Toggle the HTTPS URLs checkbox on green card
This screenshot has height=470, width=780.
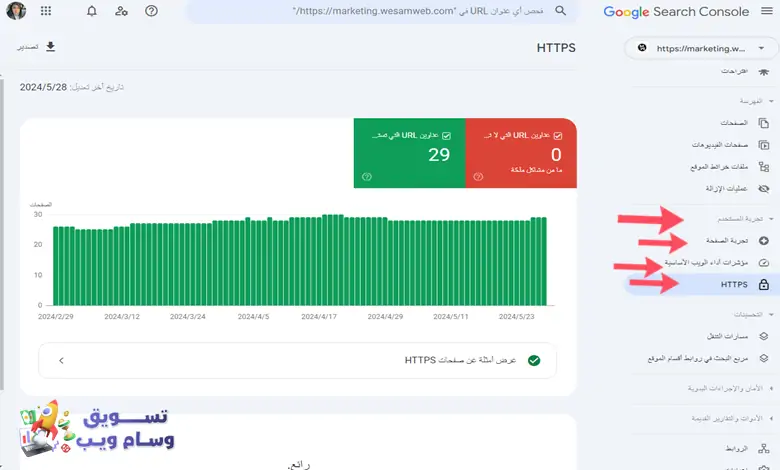pyautogui.click(x=446, y=135)
